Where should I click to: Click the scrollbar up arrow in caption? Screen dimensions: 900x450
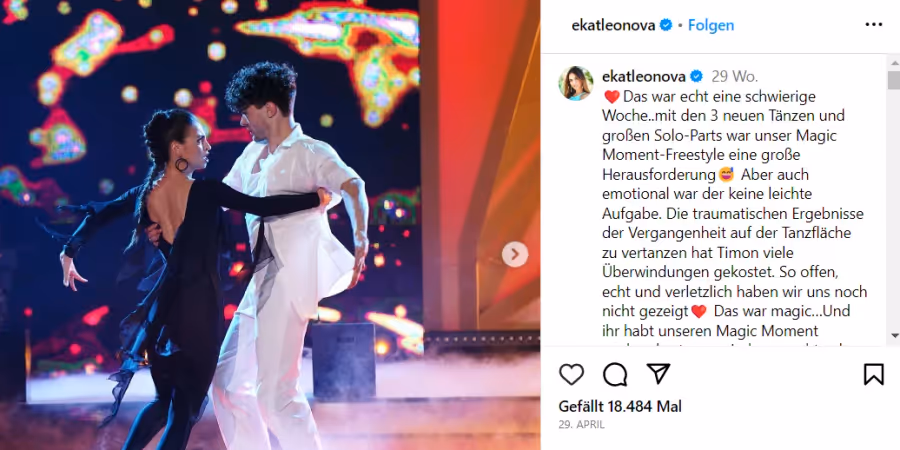coord(894,61)
